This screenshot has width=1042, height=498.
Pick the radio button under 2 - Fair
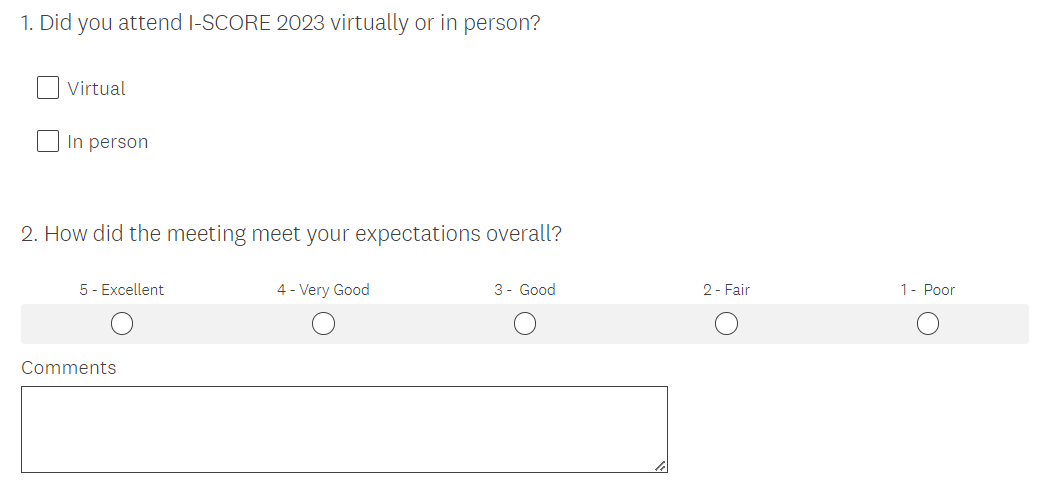click(x=727, y=324)
